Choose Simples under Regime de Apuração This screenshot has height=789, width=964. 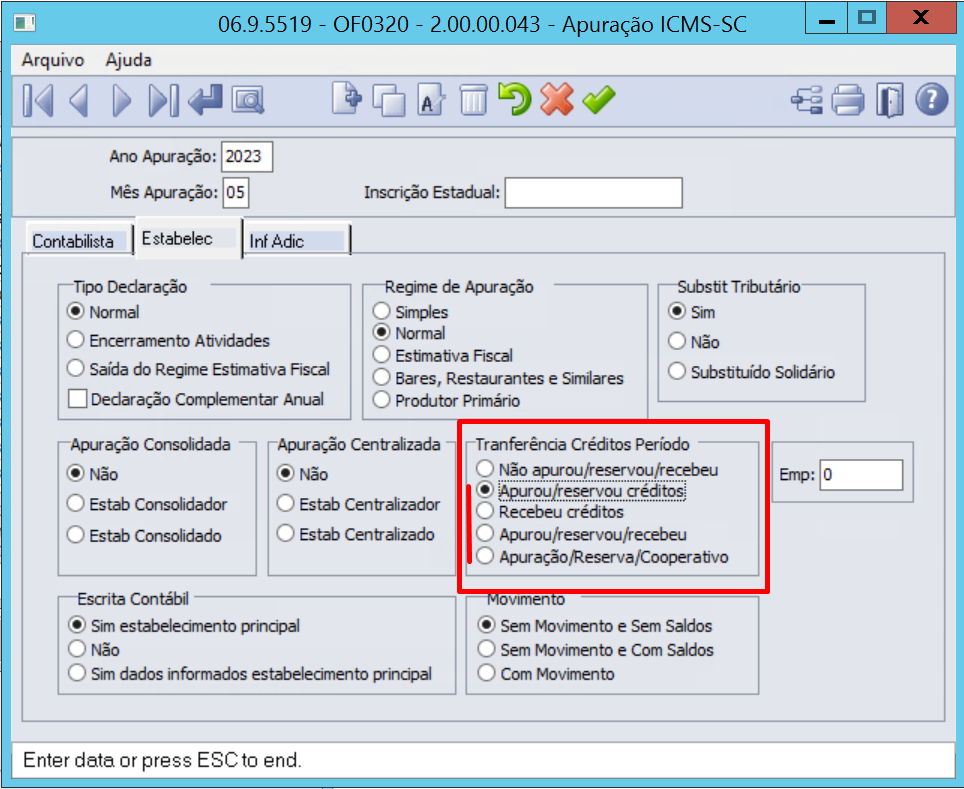(381, 312)
